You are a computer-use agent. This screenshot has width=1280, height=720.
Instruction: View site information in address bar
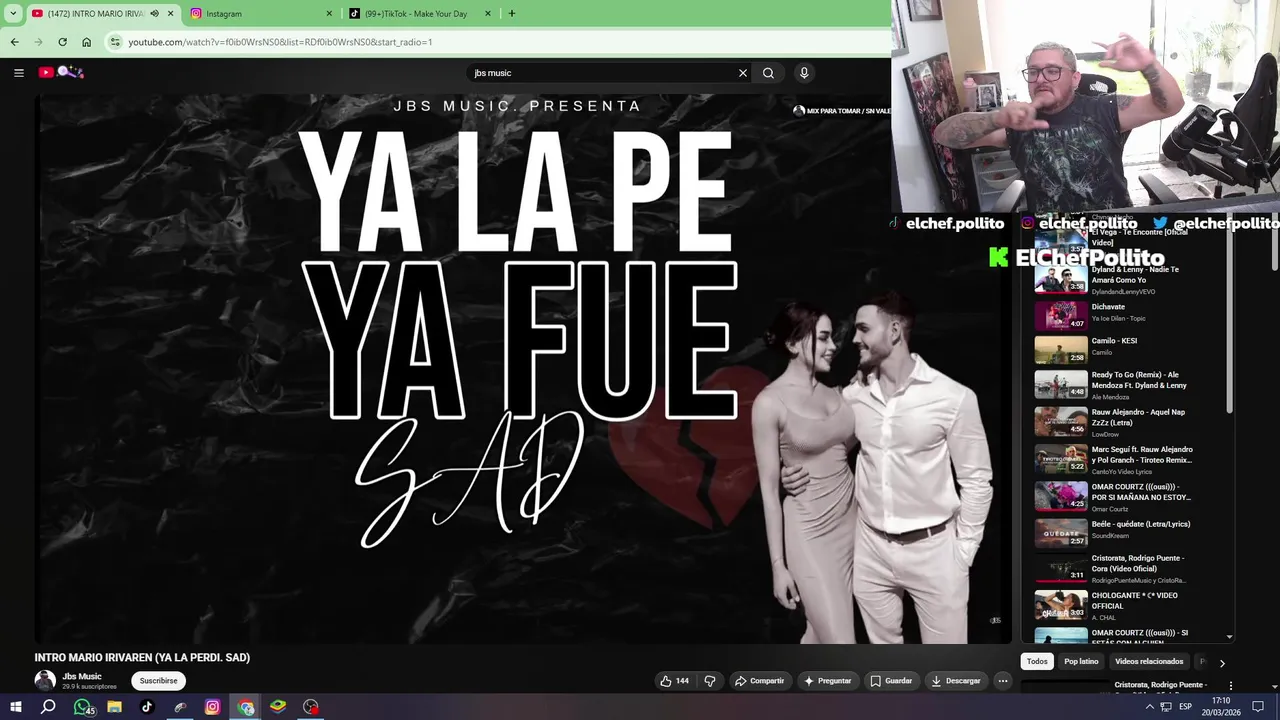(115, 42)
